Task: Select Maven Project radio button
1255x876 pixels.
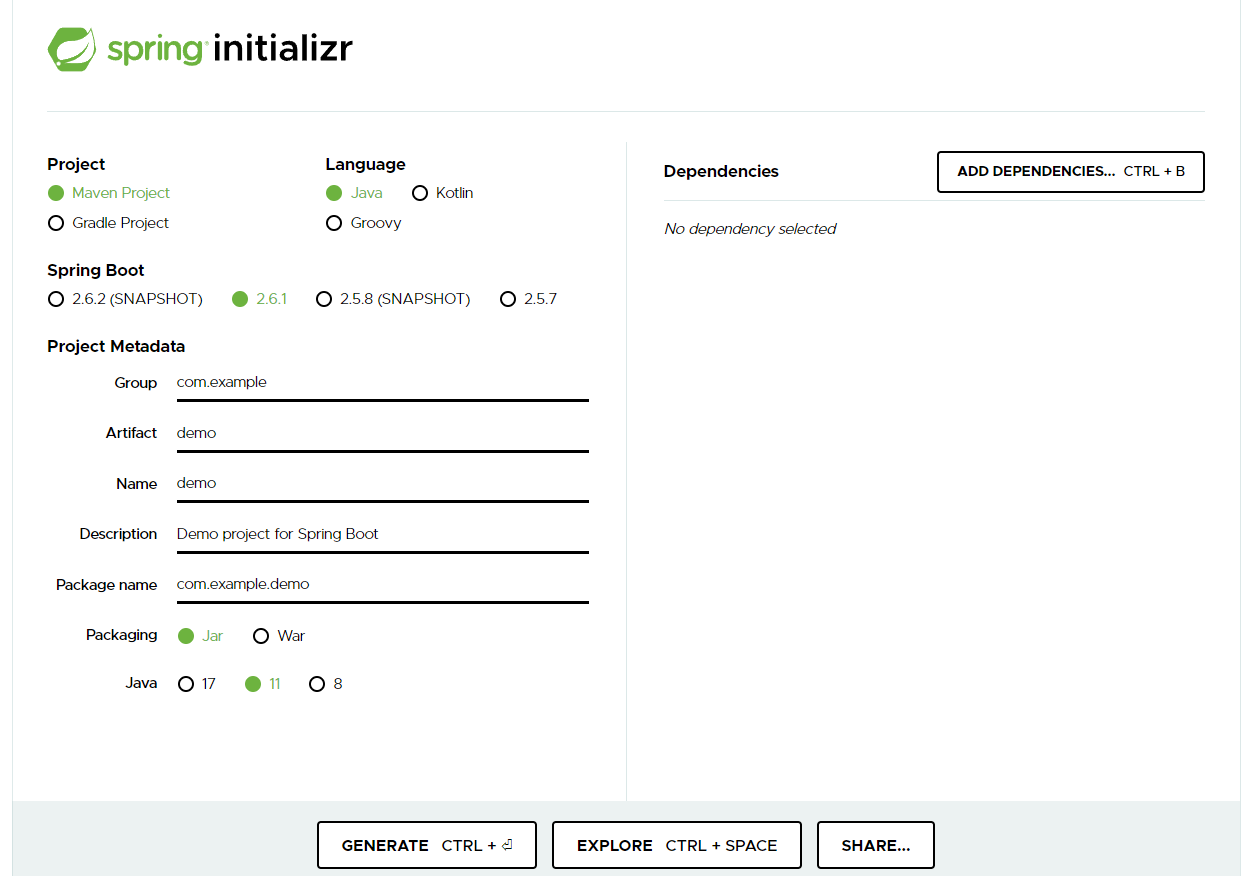Action: pyautogui.click(x=109, y=193)
